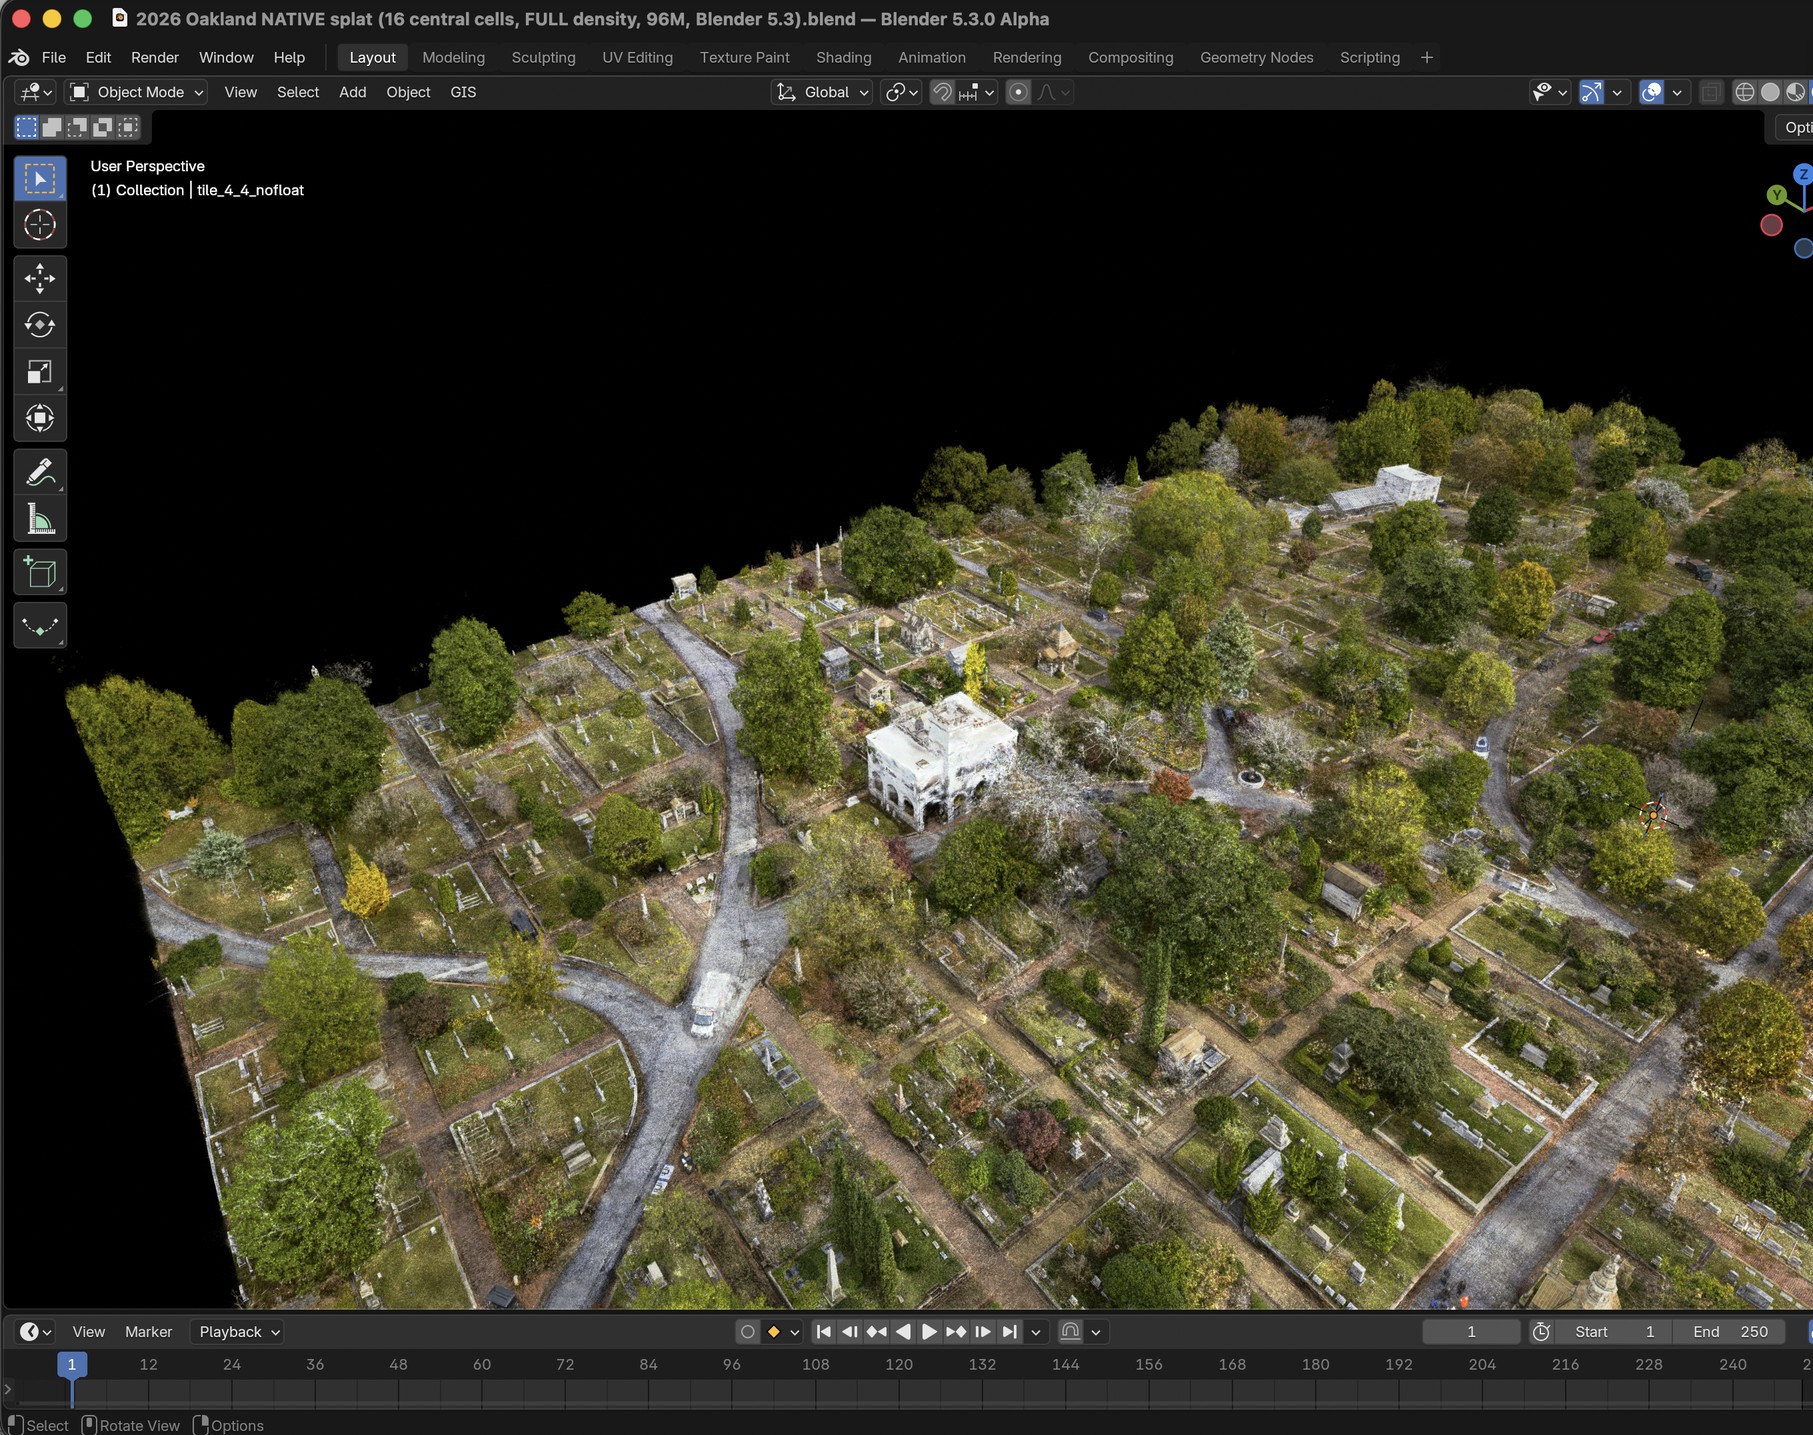Click the current frame number field
The image size is (1813, 1435).
tap(1471, 1332)
